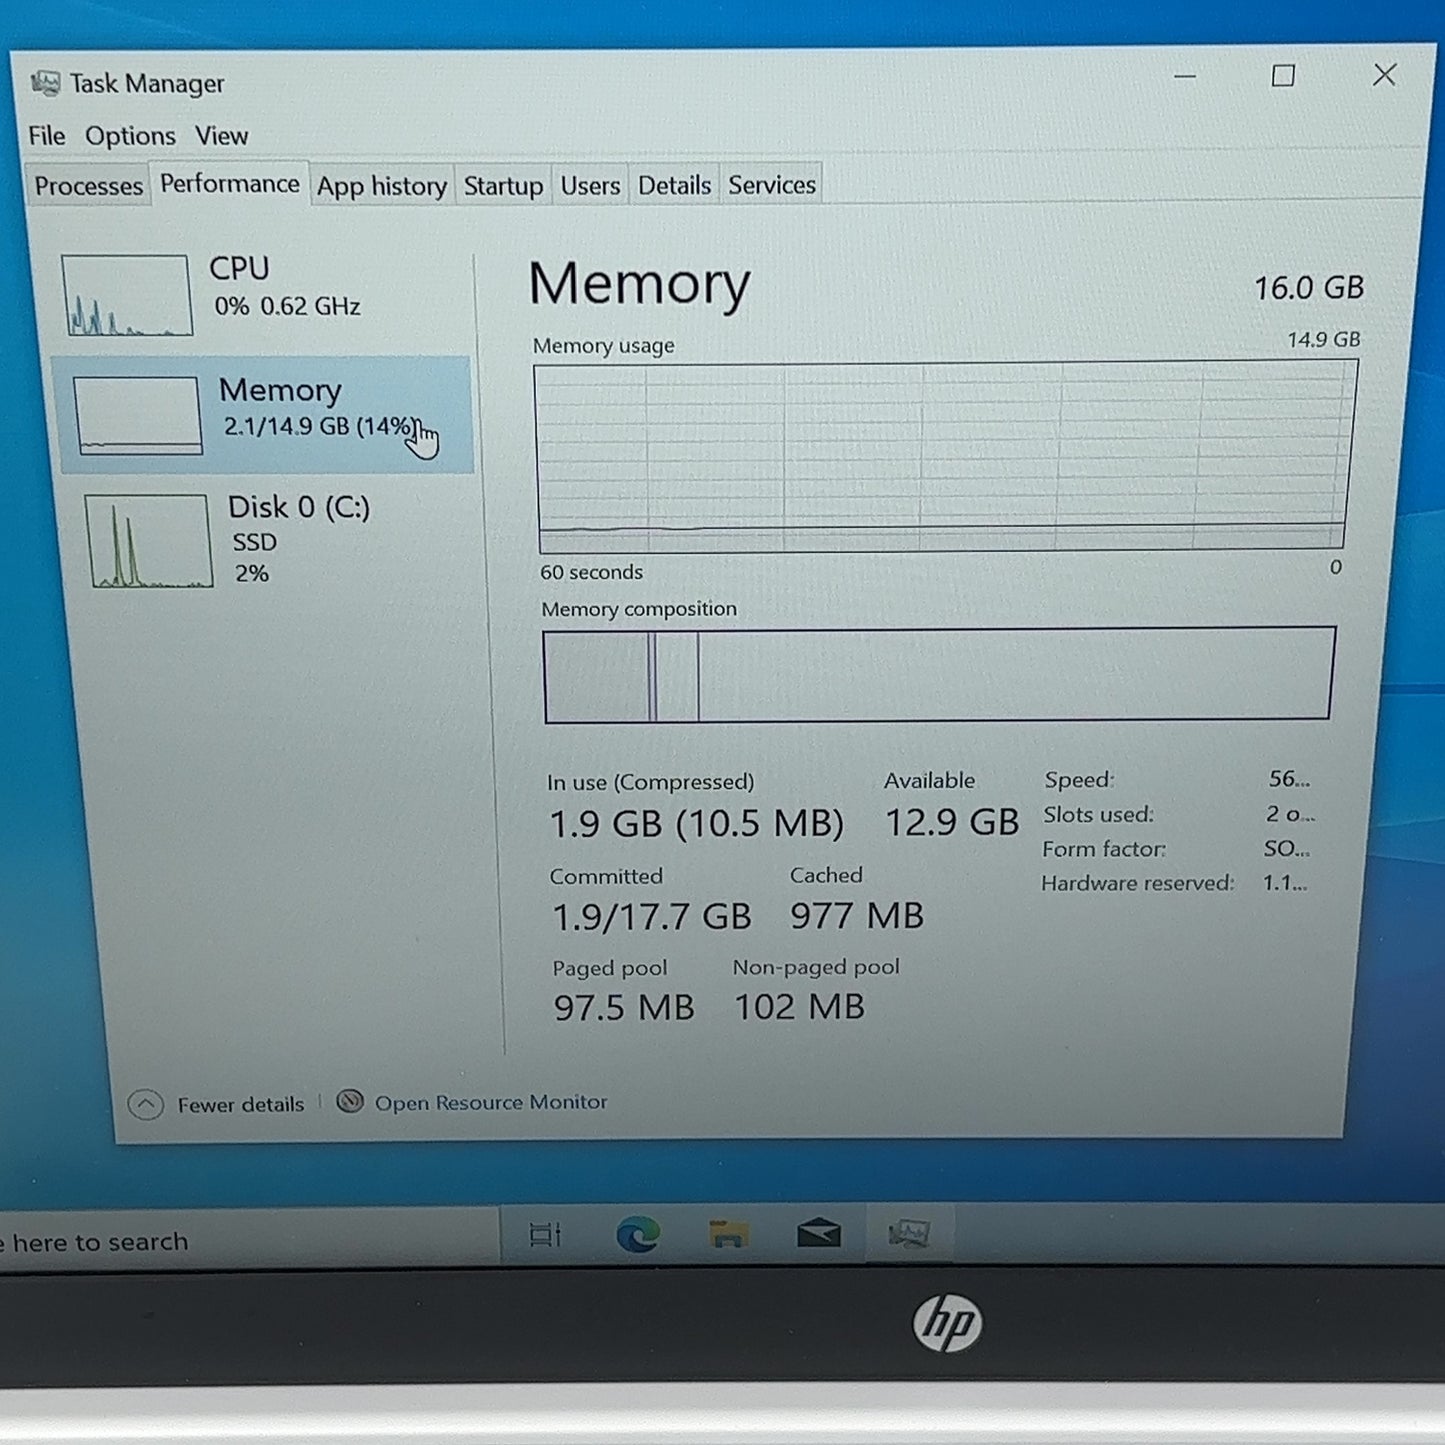The image size is (1445, 1445).
Task: Open the Startup tab
Action: (503, 186)
